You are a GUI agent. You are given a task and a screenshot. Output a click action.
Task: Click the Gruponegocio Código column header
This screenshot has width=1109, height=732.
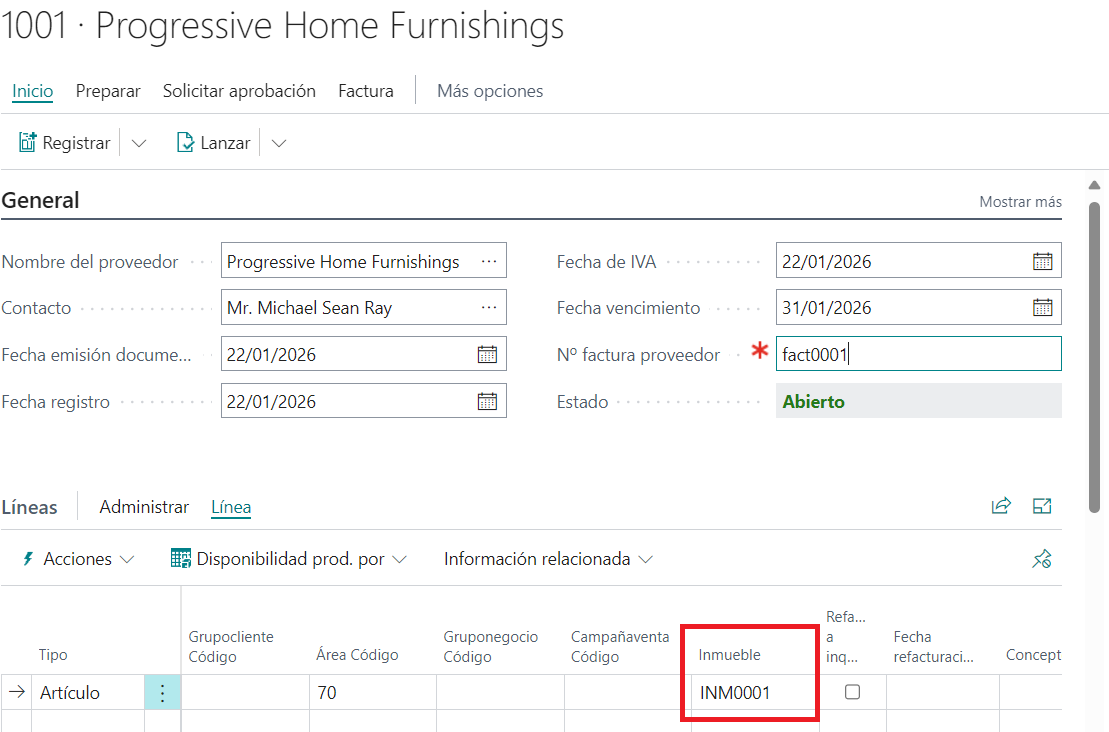pyautogui.click(x=491, y=646)
